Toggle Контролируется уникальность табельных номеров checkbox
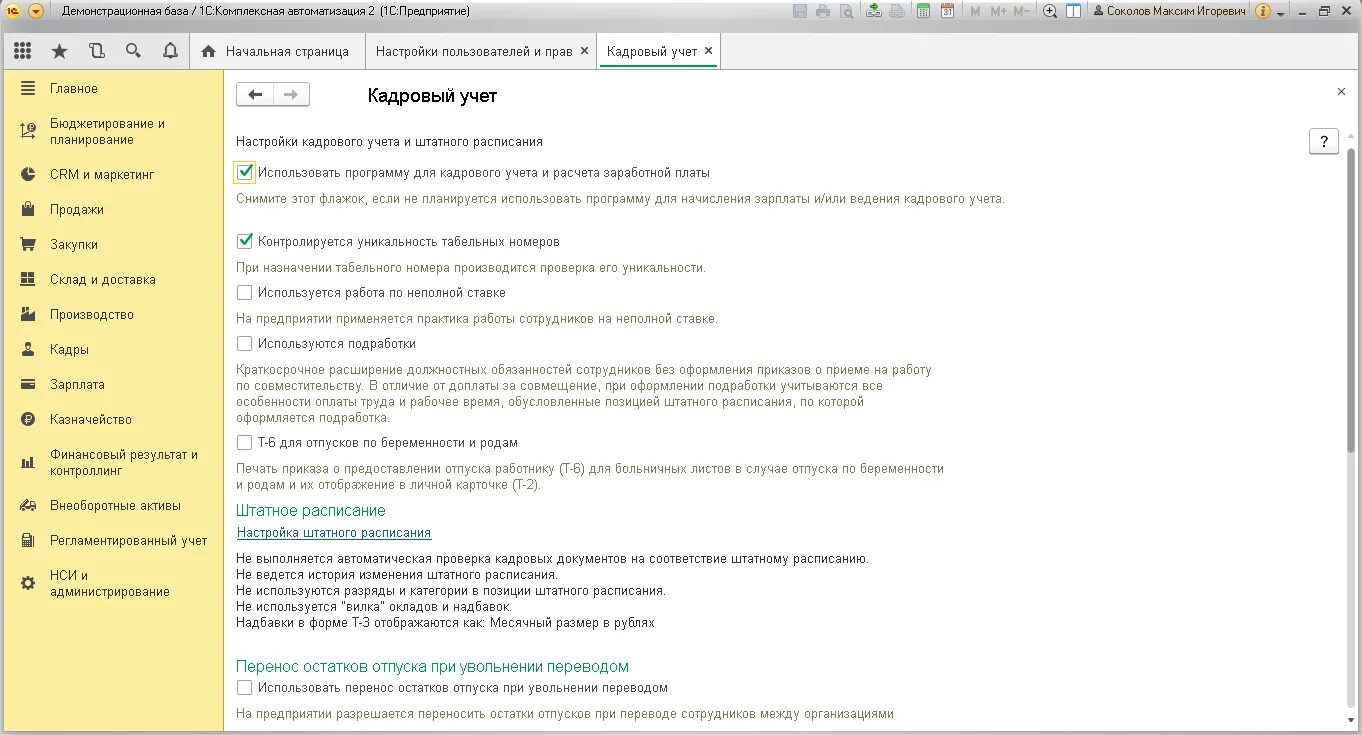 pos(245,241)
